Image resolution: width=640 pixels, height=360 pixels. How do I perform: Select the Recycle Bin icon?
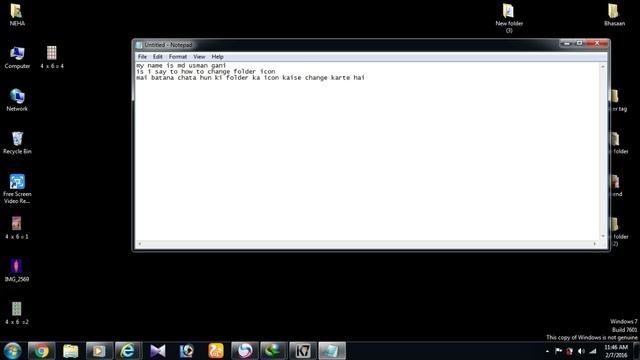(x=17, y=143)
